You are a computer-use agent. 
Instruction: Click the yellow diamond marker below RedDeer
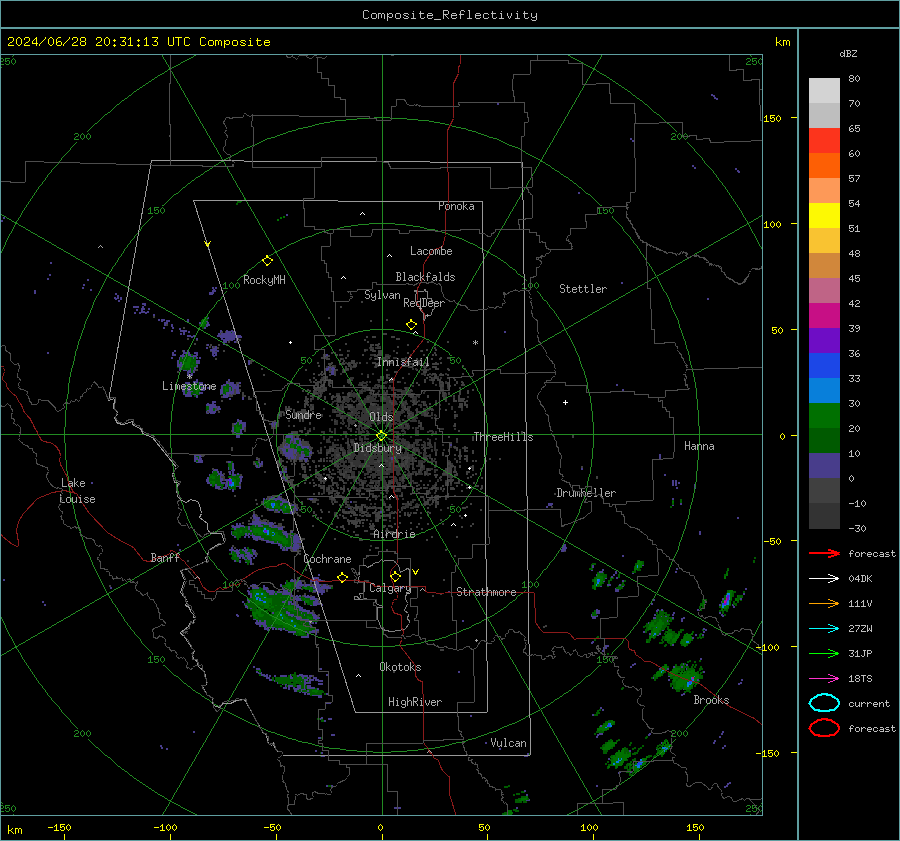click(x=412, y=325)
